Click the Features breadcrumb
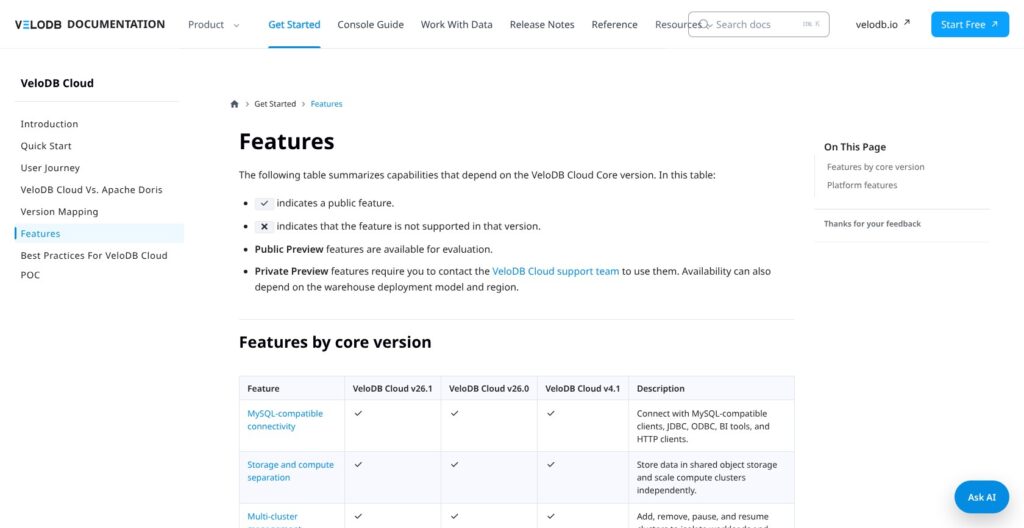Viewport: 1024px width, 528px height. (x=327, y=104)
